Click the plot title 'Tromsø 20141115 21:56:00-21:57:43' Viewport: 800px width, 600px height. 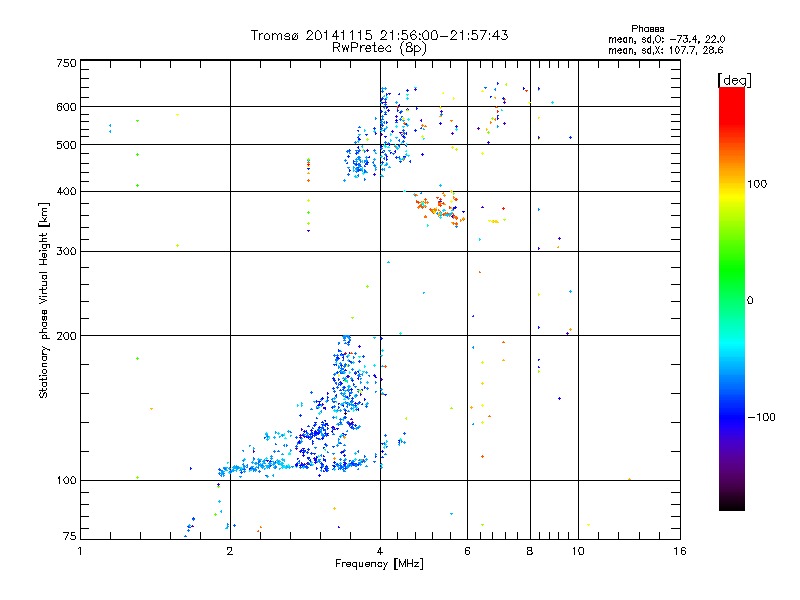click(x=379, y=35)
